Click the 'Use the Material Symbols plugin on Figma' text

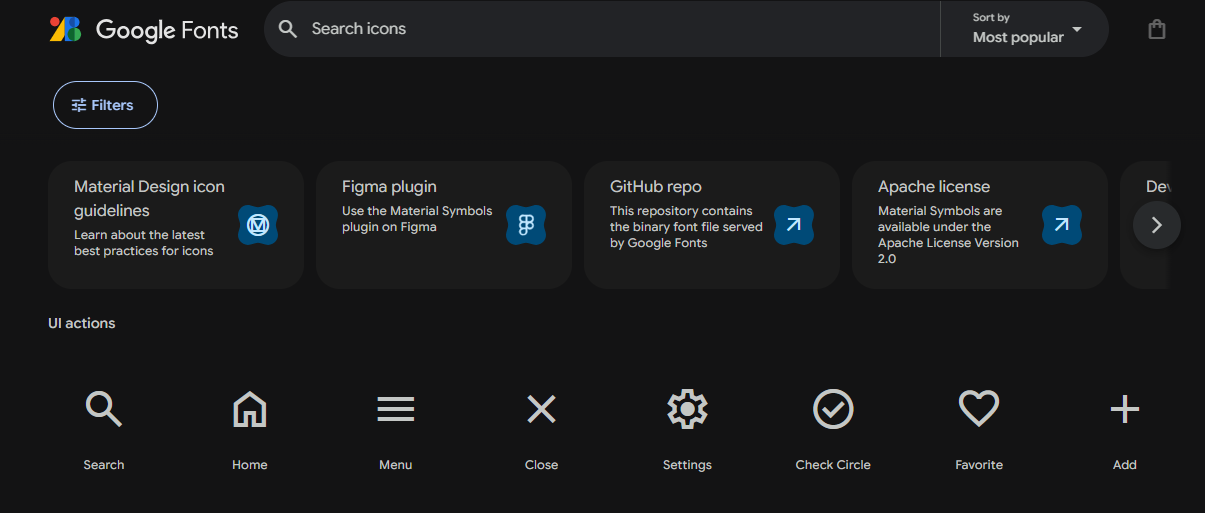click(x=417, y=219)
